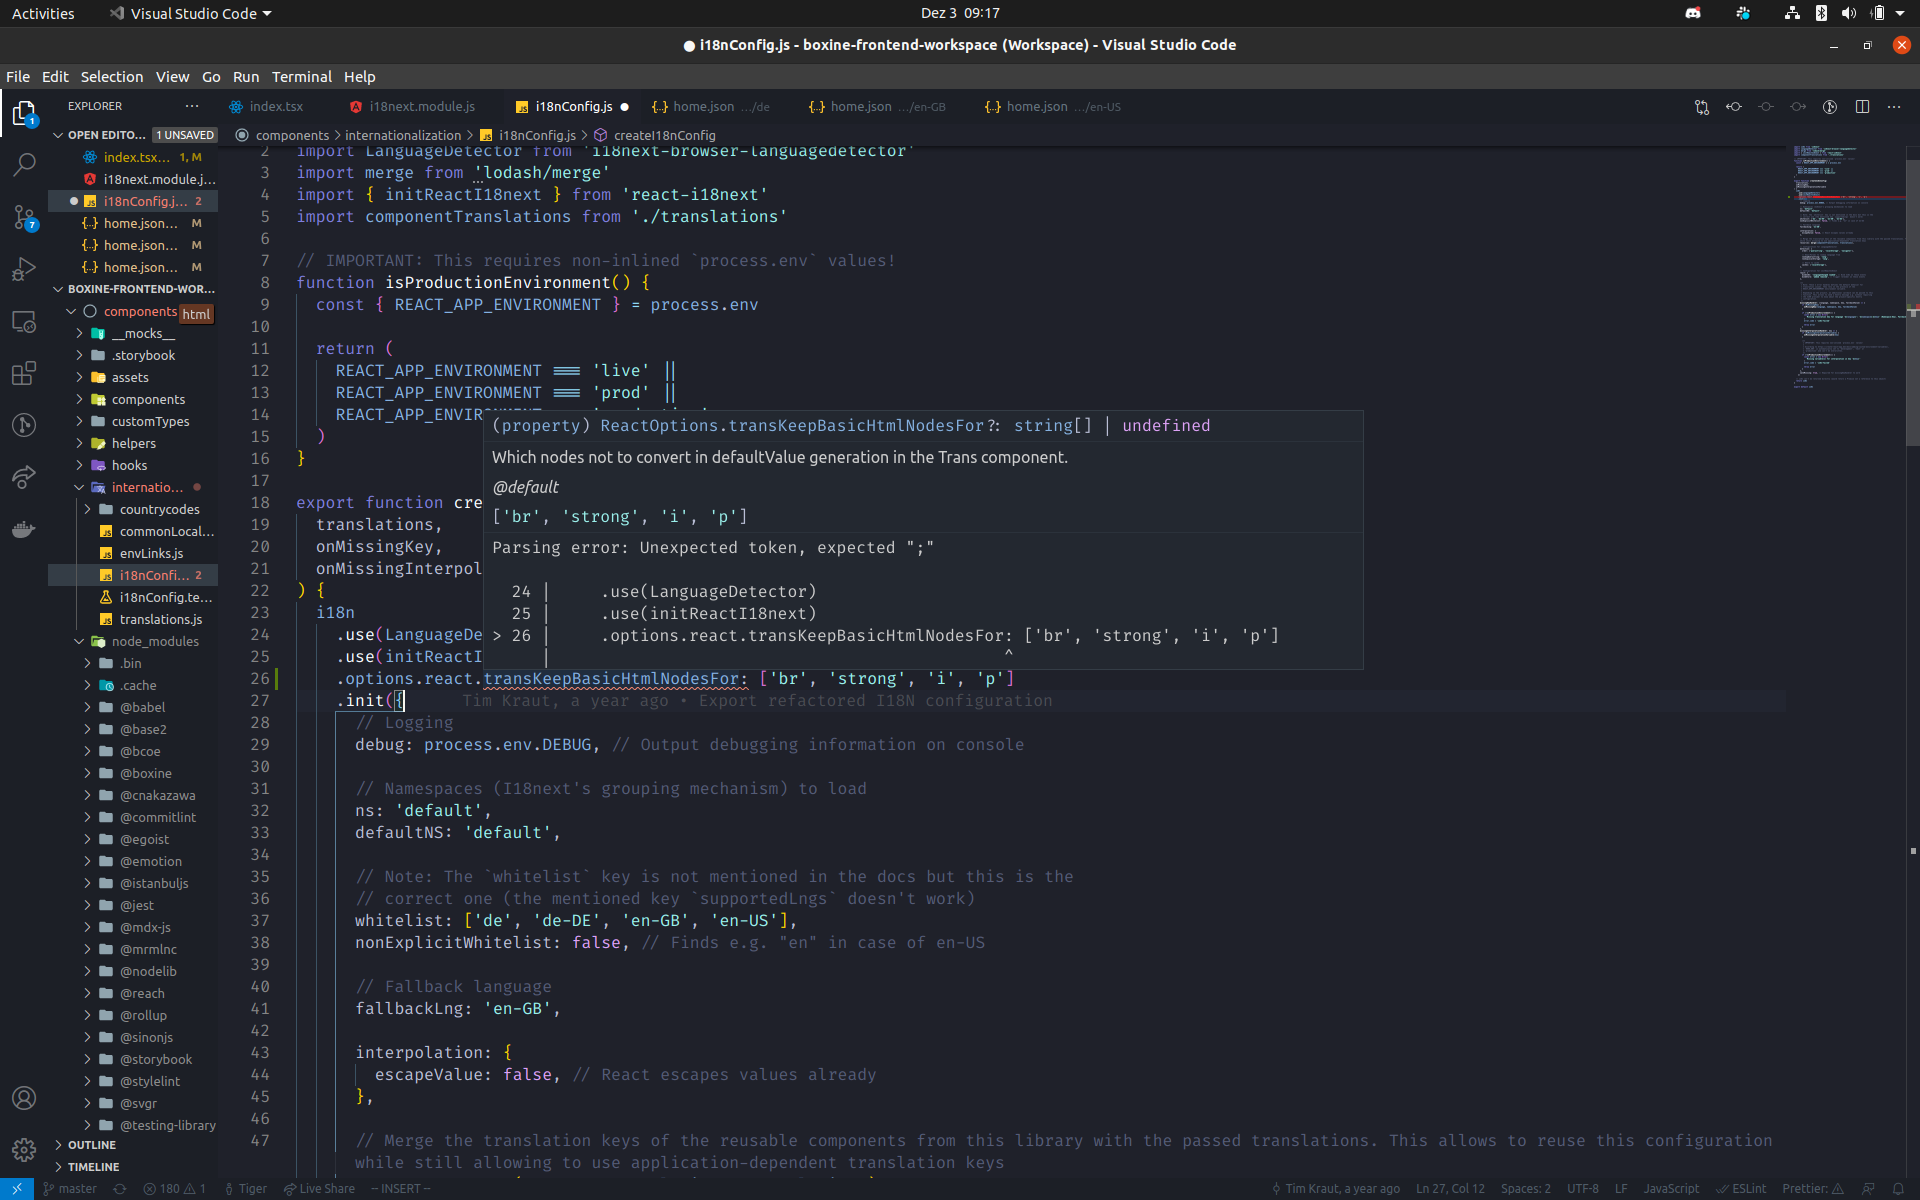
Task: Click Live Share in the status bar
Action: [319, 1189]
